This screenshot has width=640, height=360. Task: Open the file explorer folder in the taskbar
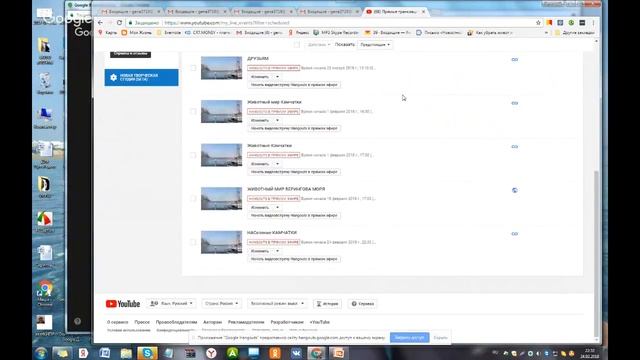pyautogui.click(x=126, y=353)
